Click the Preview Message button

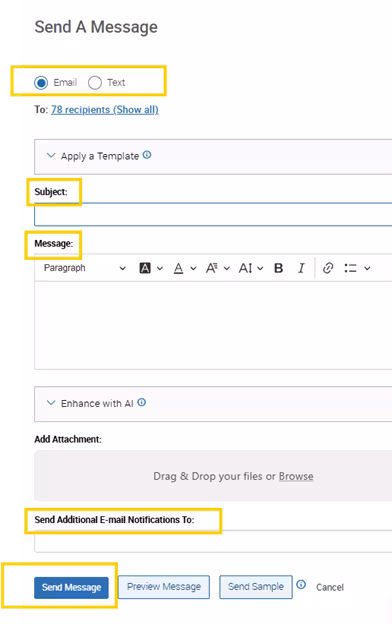point(164,587)
